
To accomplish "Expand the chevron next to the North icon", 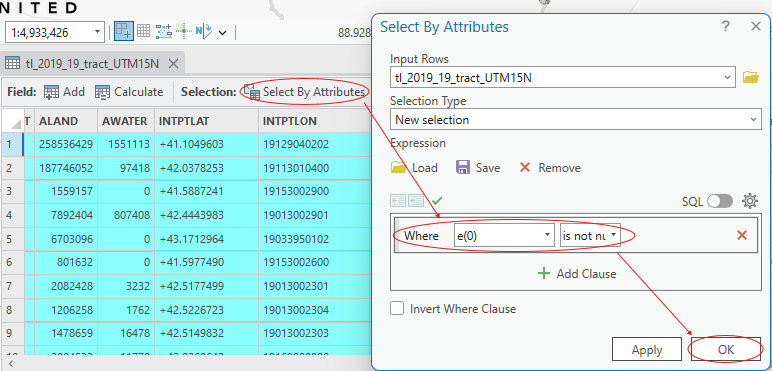I will coord(223,33).
